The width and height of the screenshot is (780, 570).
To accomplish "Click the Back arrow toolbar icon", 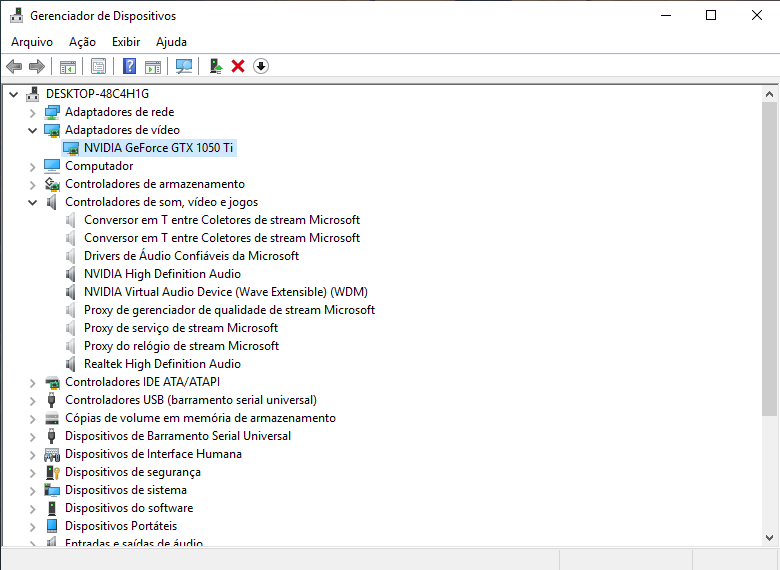I will pyautogui.click(x=14, y=66).
